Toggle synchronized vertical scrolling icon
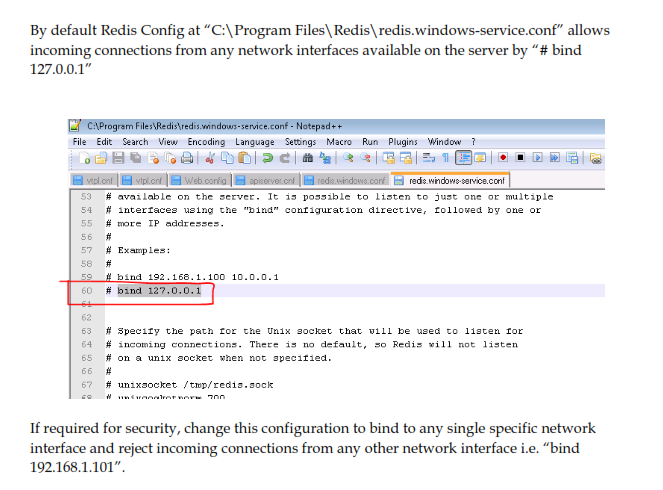 point(388,158)
